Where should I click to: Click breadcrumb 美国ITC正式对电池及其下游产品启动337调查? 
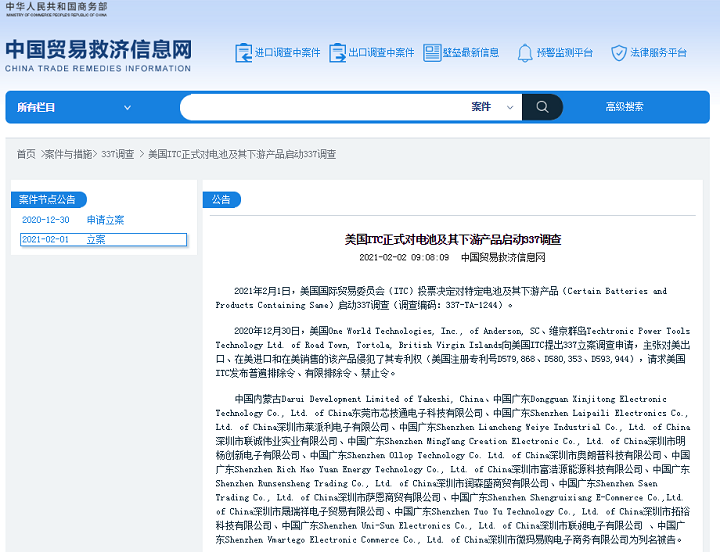[x=242, y=154]
